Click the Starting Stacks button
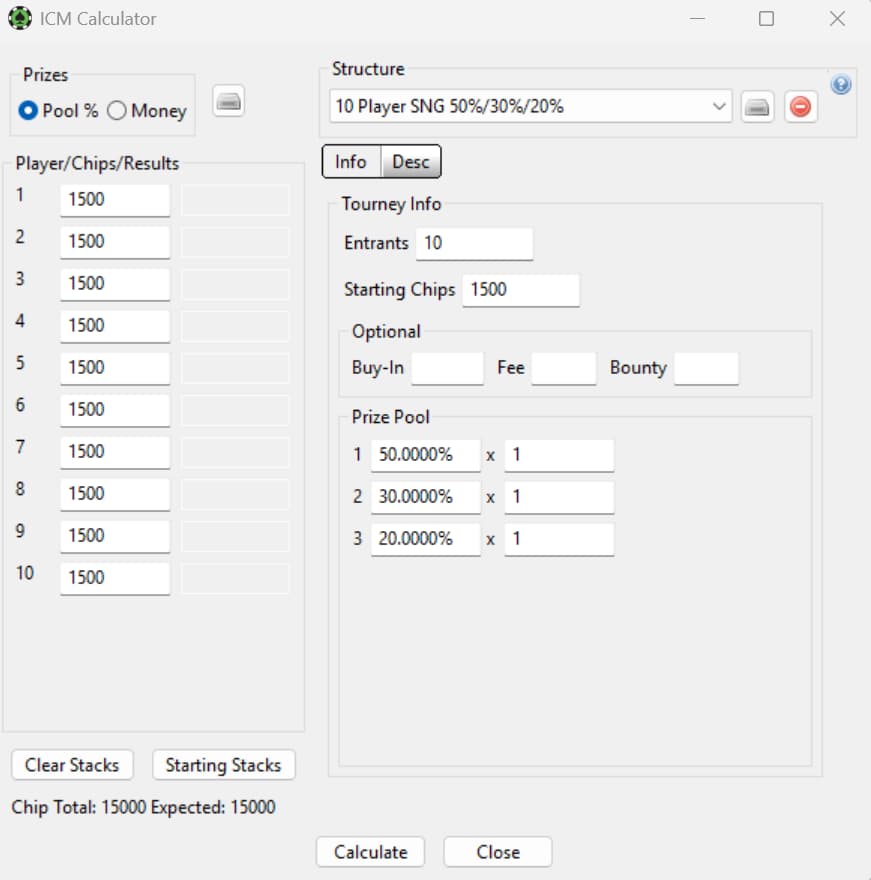871x880 pixels. pos(223,764)
